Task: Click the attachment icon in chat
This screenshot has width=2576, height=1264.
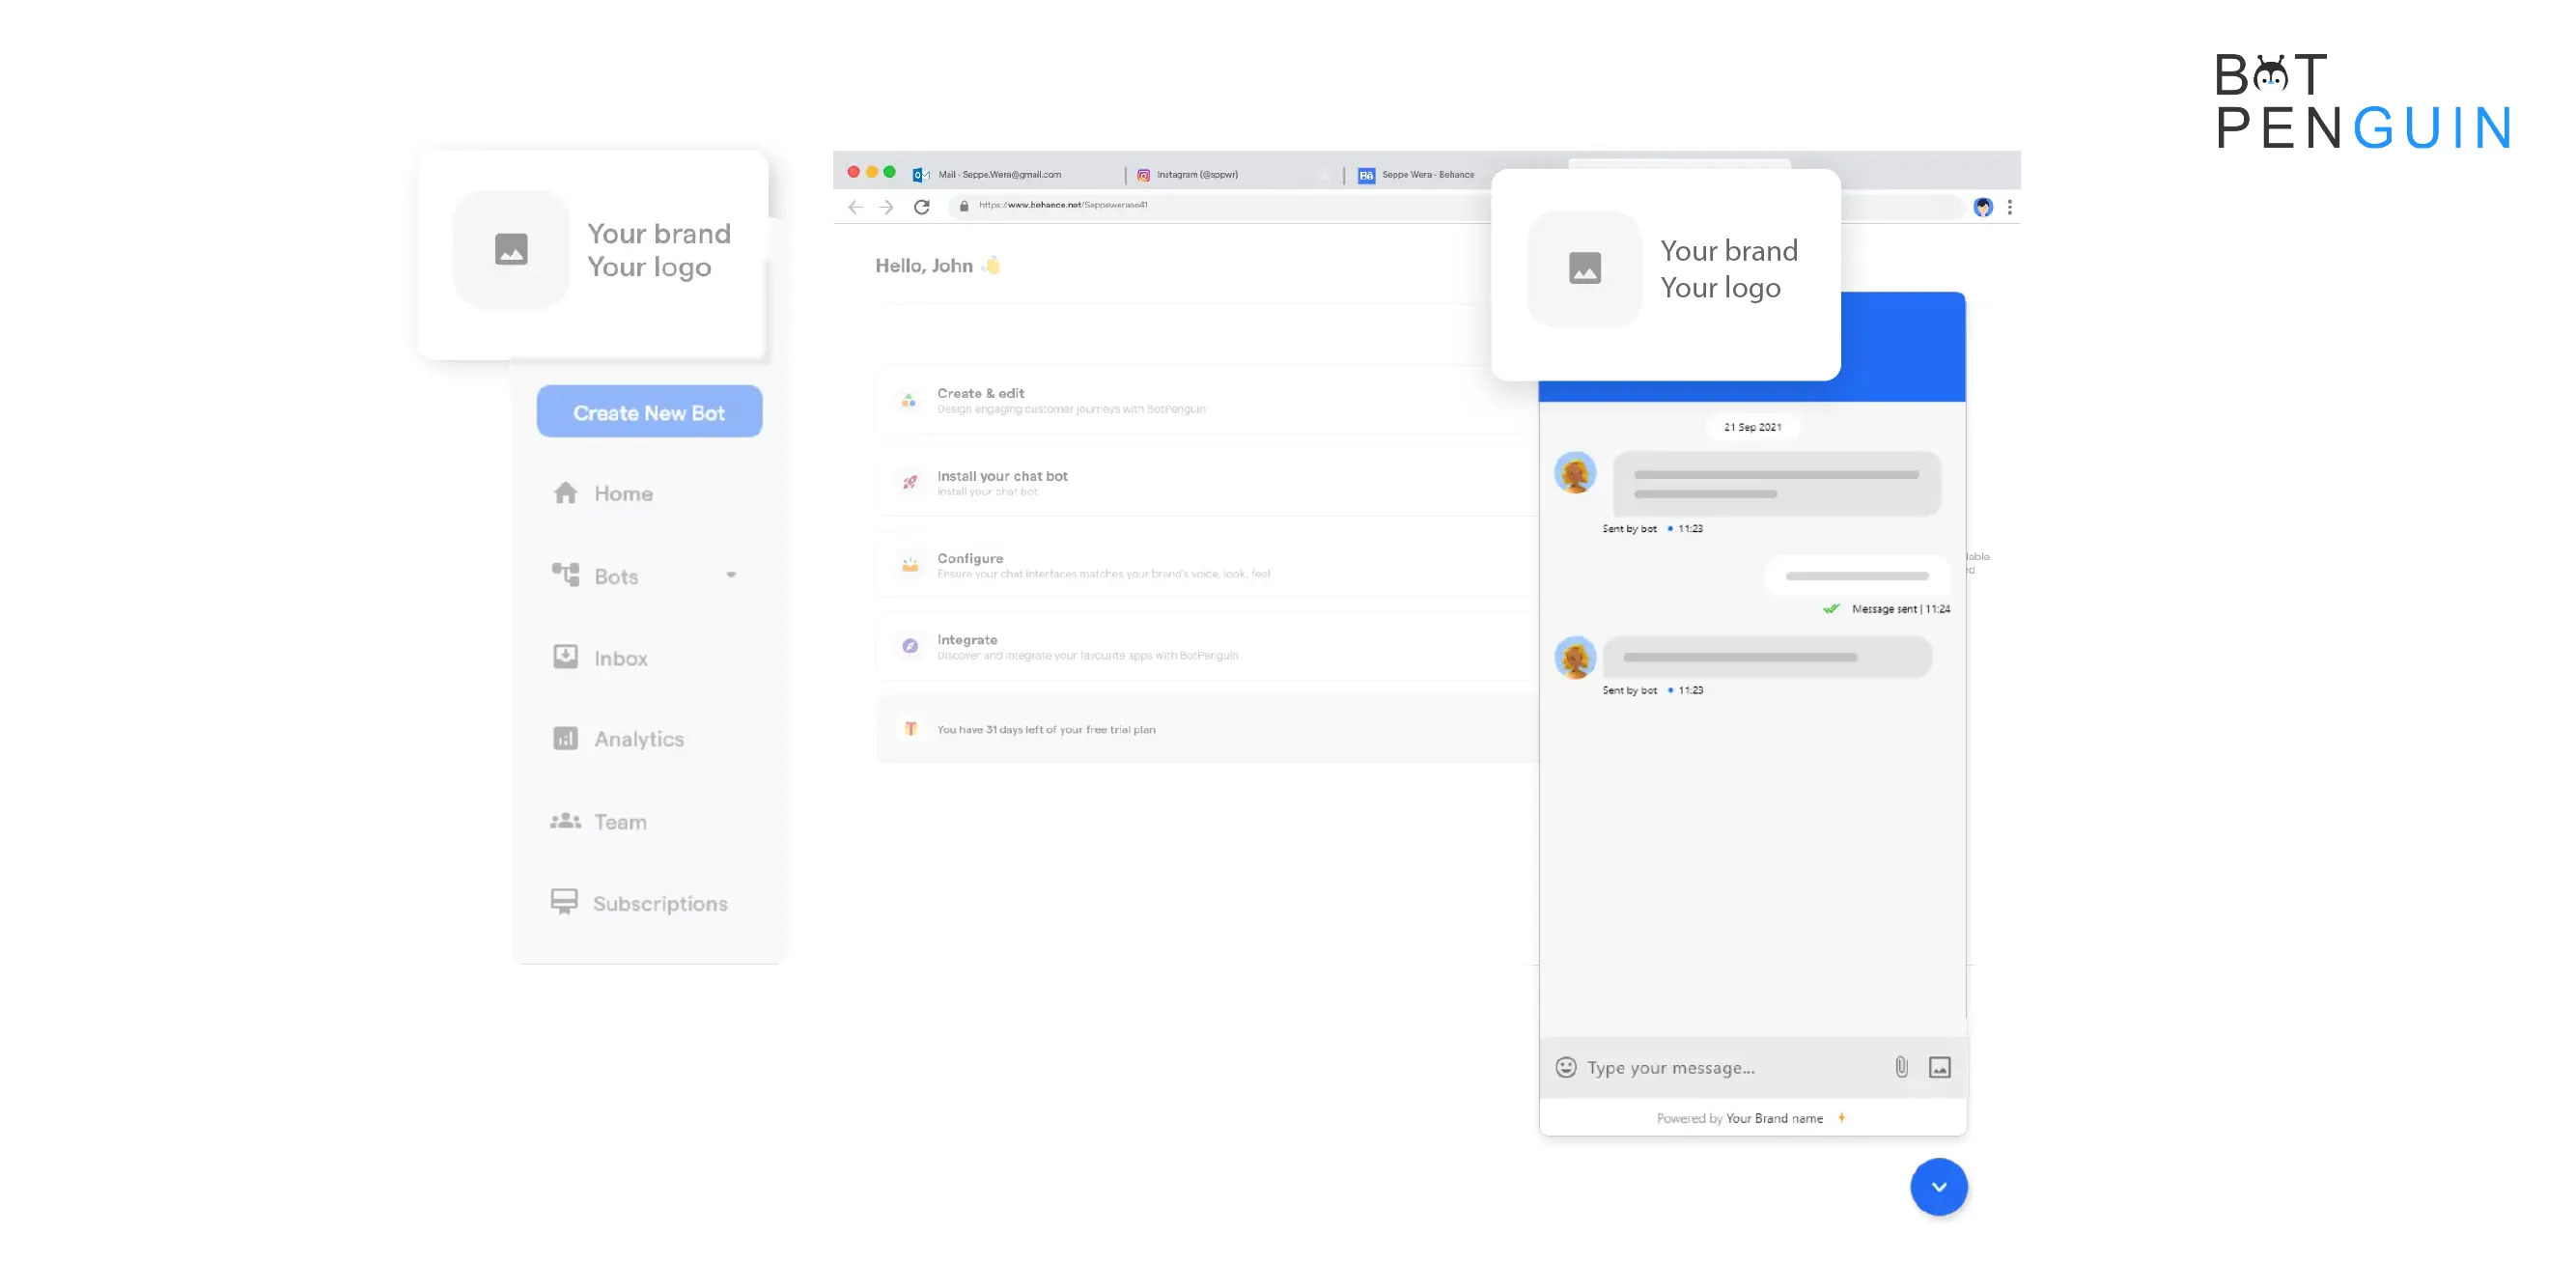Action: point(1899,1067)
